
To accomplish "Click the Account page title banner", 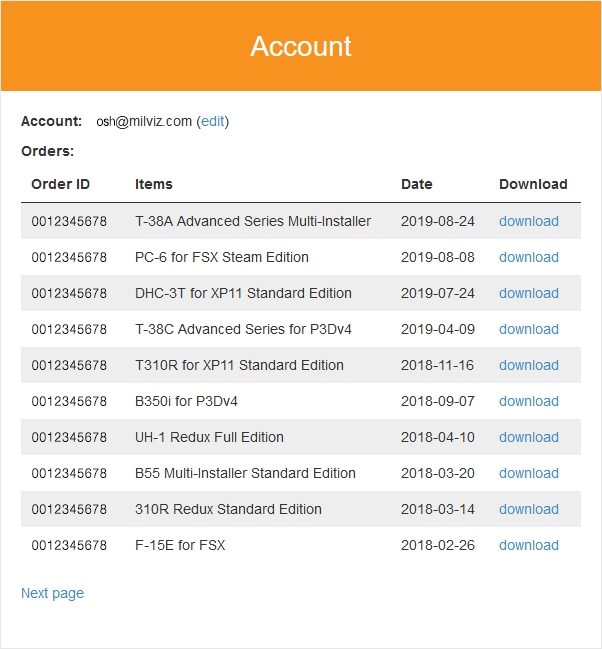I will tap(301, 46).
